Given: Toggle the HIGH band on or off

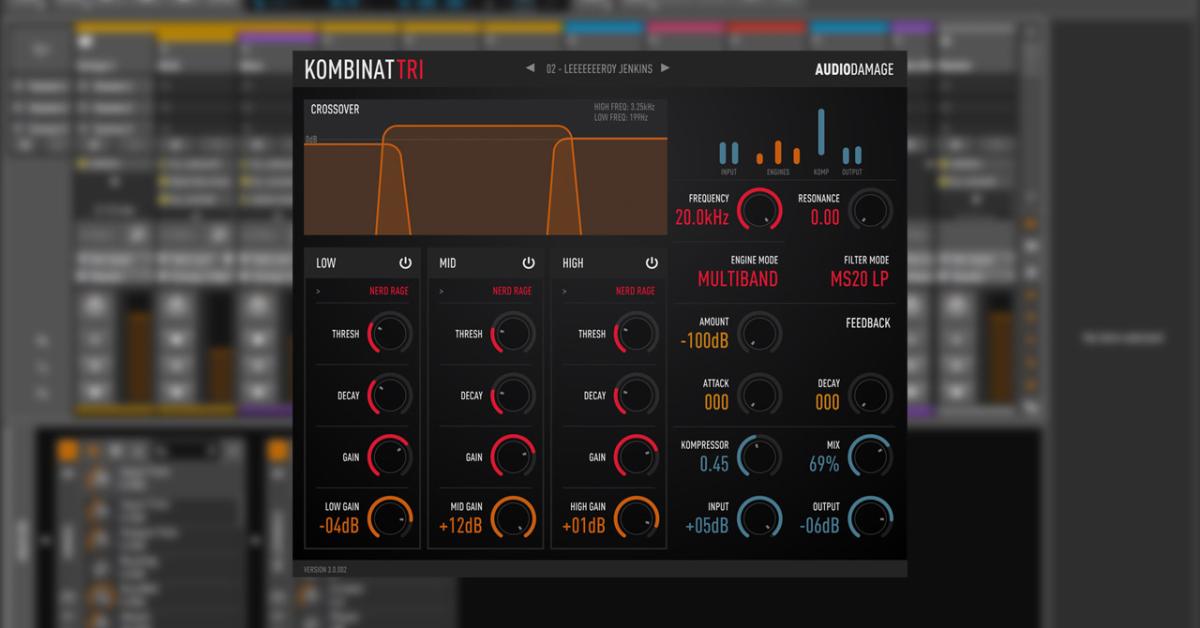Looking at the screenshot, I should [x=653, y=261].
